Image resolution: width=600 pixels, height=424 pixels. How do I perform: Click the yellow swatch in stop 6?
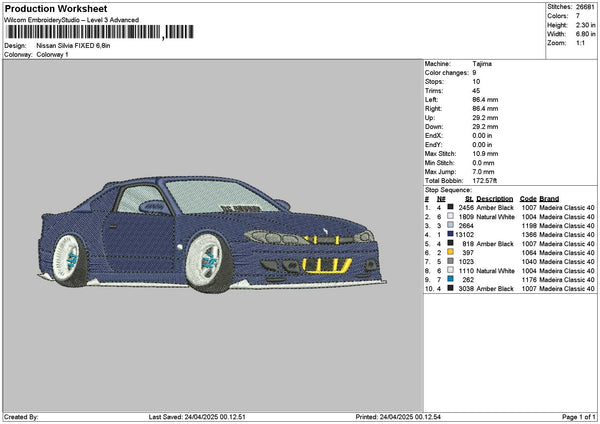tap(450, 253)
